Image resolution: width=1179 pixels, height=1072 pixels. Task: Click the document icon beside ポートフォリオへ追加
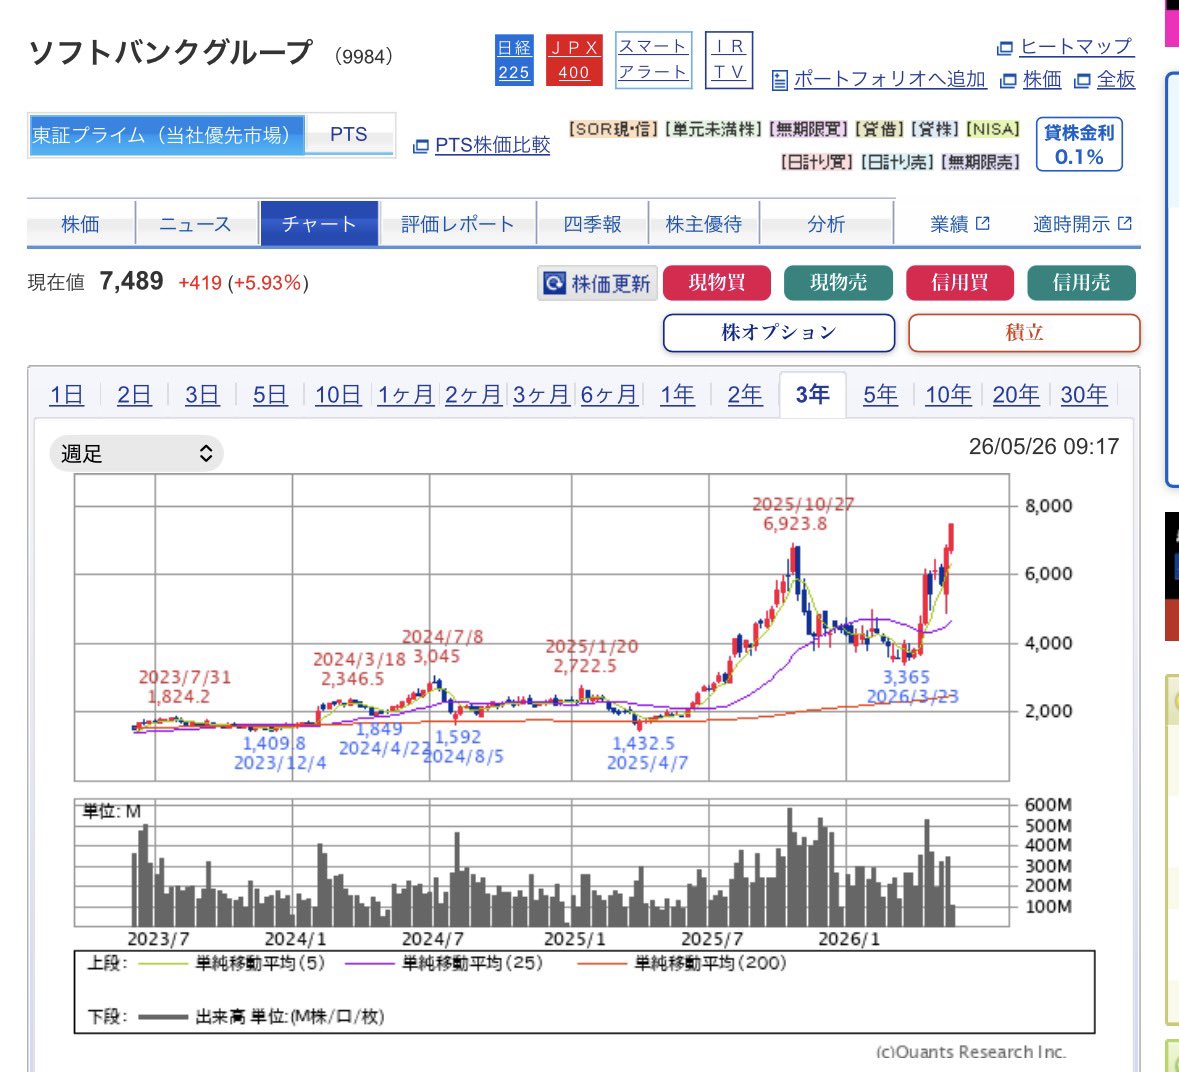(x=780, y=80)
